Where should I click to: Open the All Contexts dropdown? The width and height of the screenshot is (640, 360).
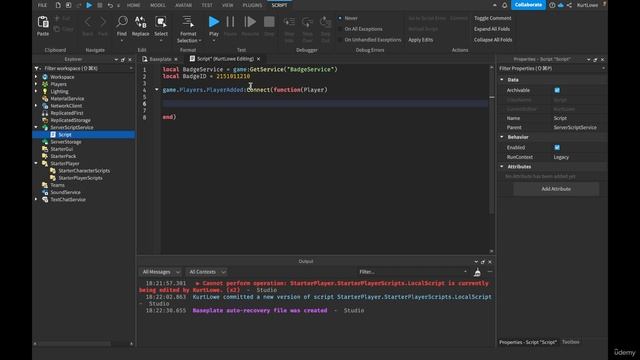tap(207, 272)
